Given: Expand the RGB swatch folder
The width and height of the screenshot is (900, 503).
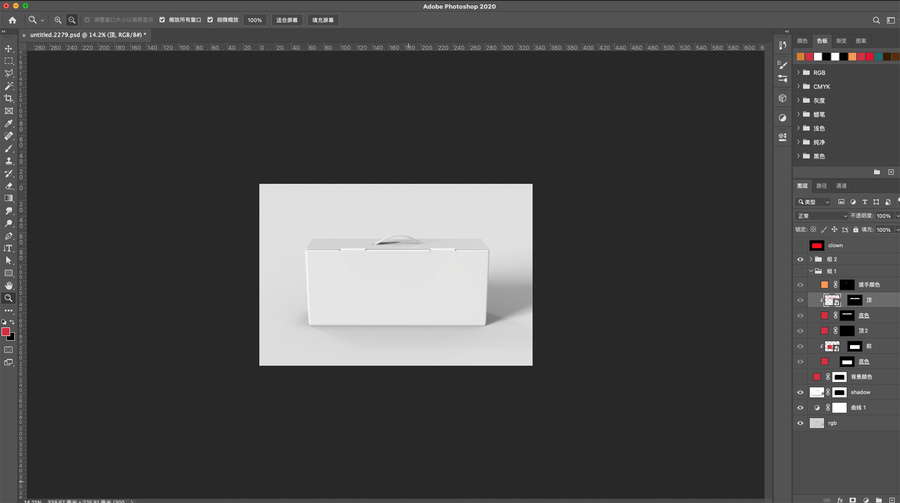Looking at the screenshot, I should click(x=798, y=72).
